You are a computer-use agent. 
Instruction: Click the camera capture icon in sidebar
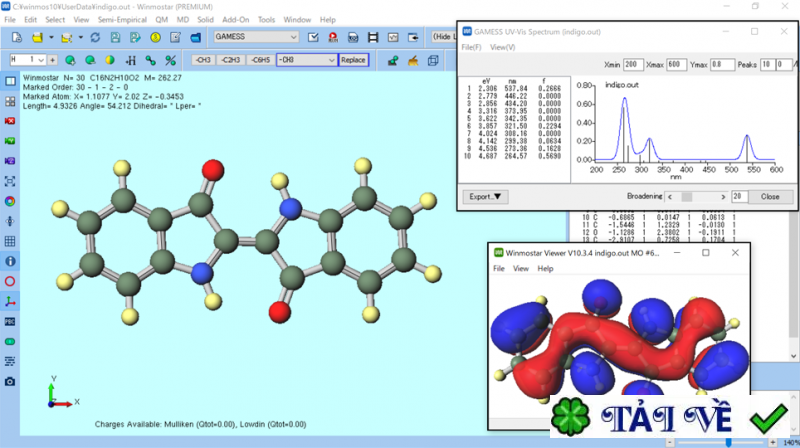tap(9, 382)
